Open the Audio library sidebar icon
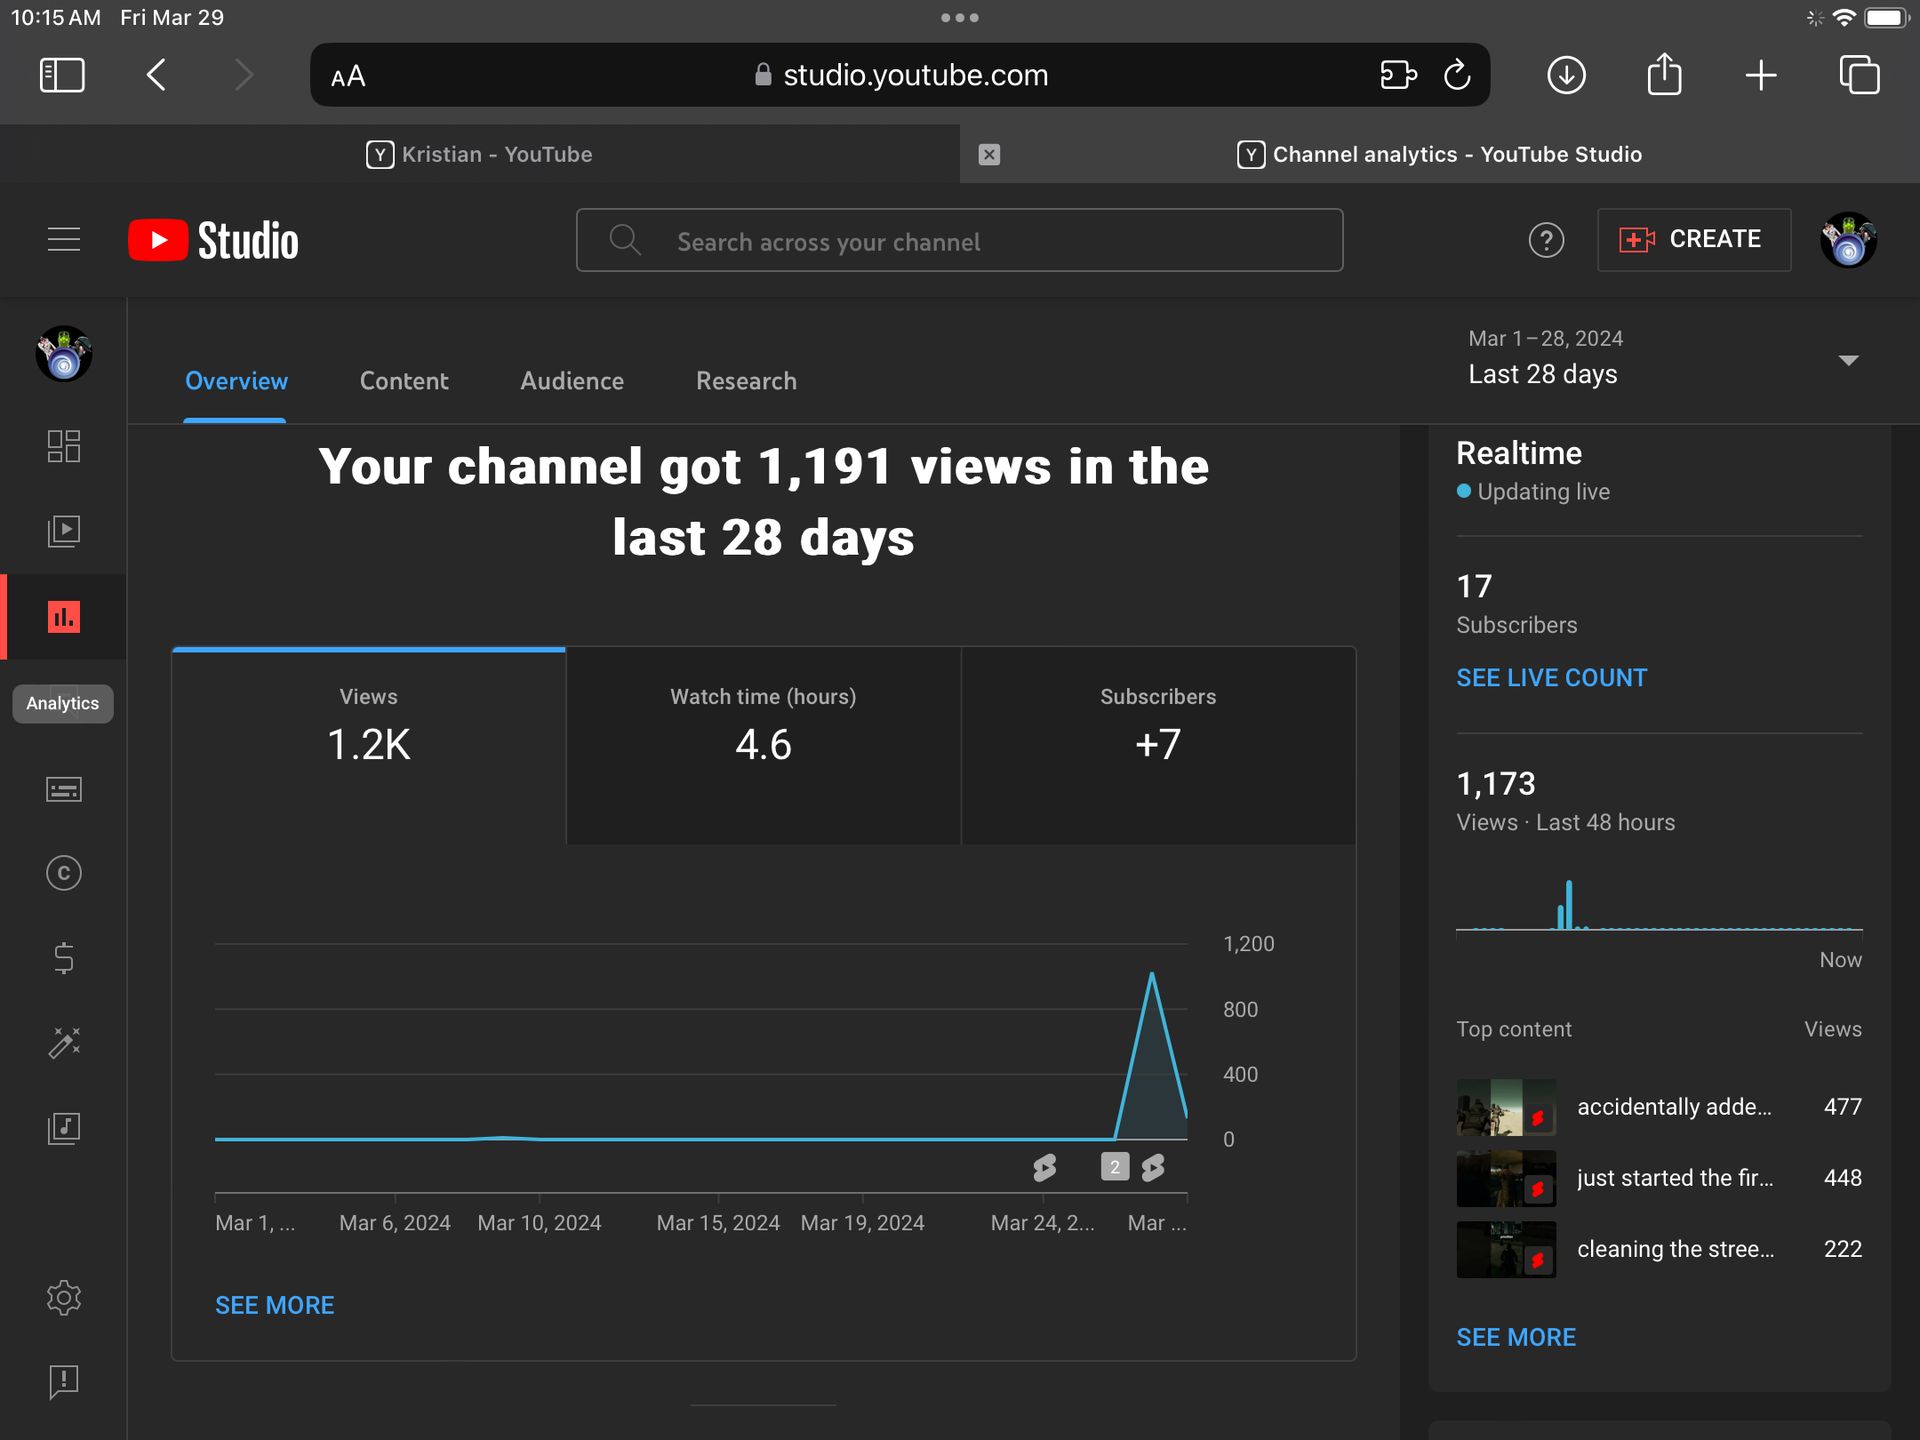The height and width of the screenshot is (1440, 1920). [x=63, y=1129]
